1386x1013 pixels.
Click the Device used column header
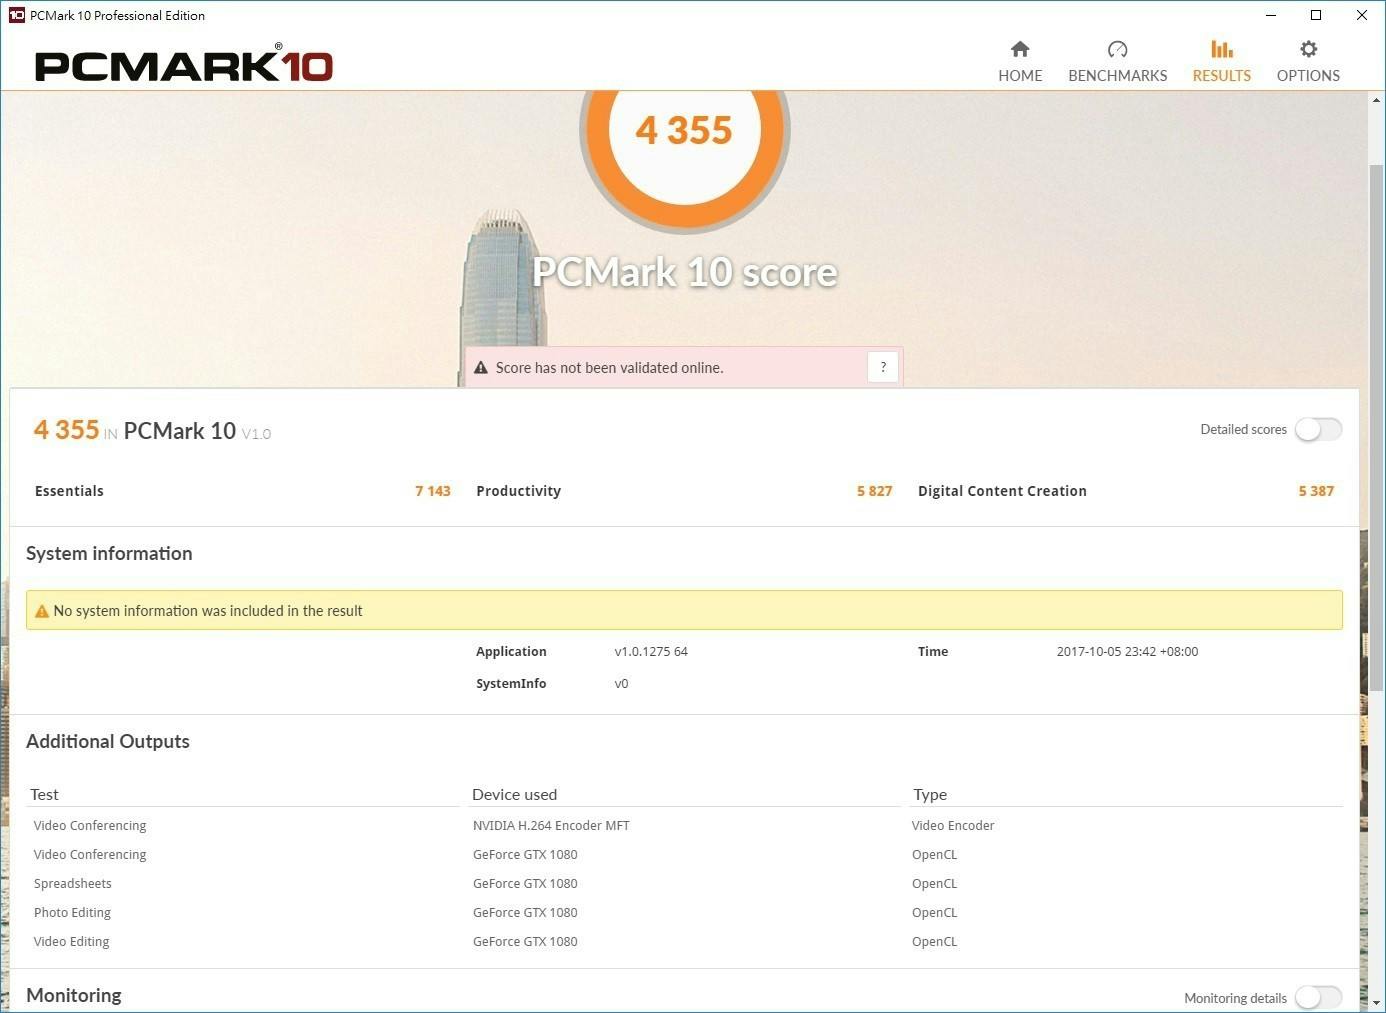(x=514, y=794)
